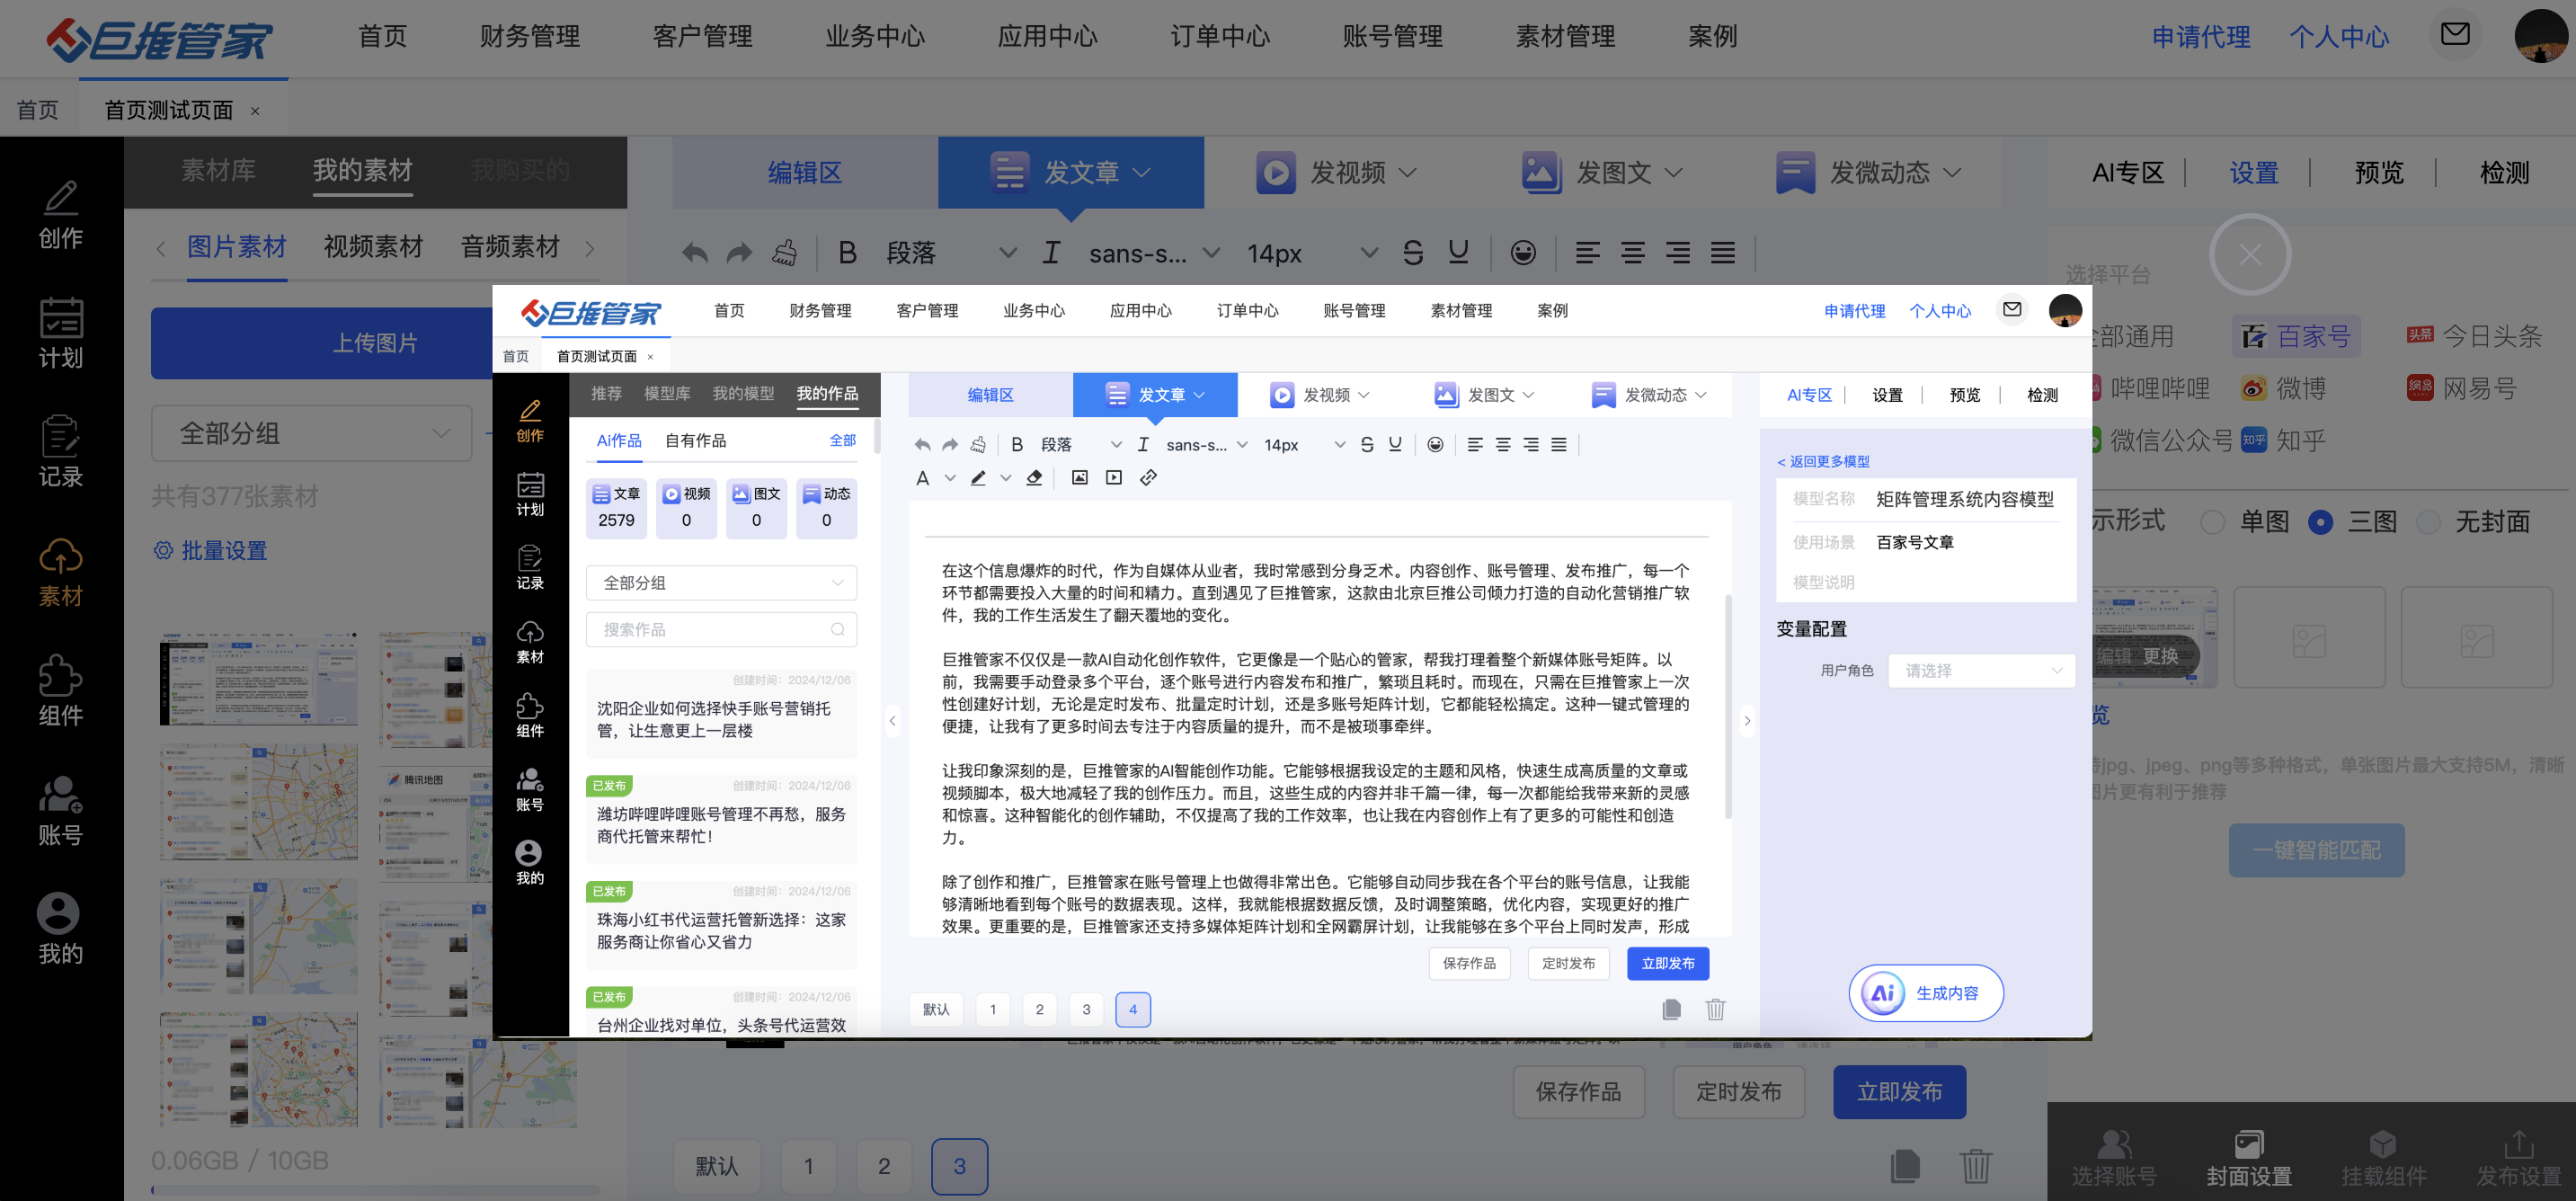Open 计划 in the preview's black sidebar
This screenshot has width=2576, height=1201.
(x=530, y=494)
